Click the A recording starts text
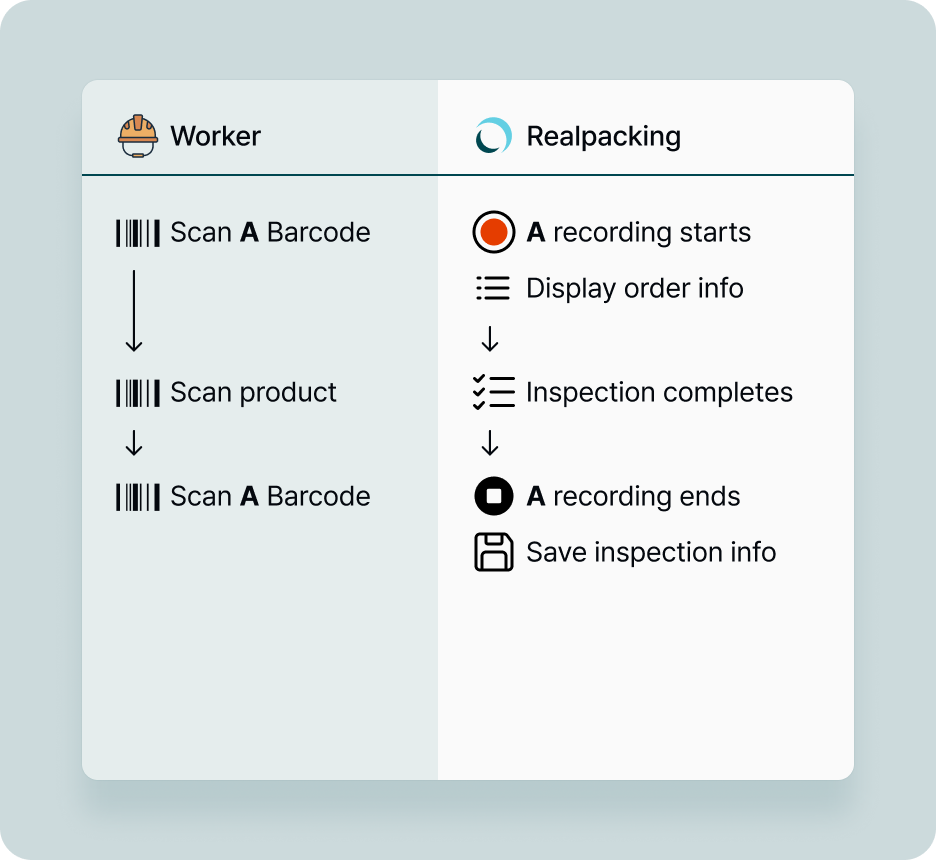The width and height of the screenshot is (936, 860). tap(638, 233)
